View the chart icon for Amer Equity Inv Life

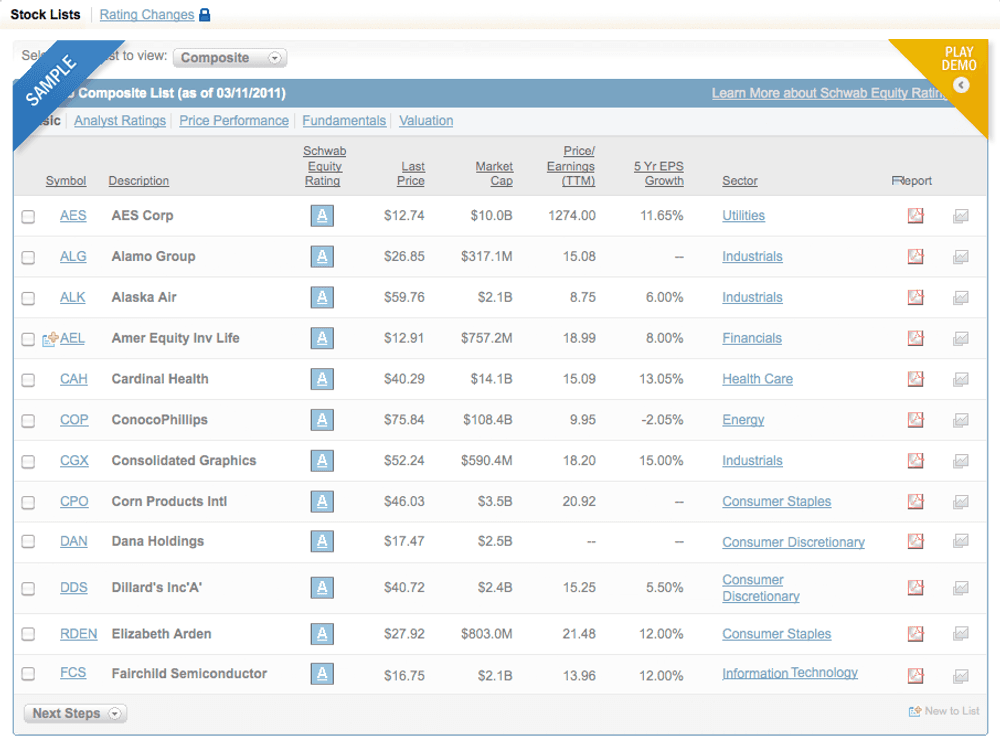pos(960,339)
